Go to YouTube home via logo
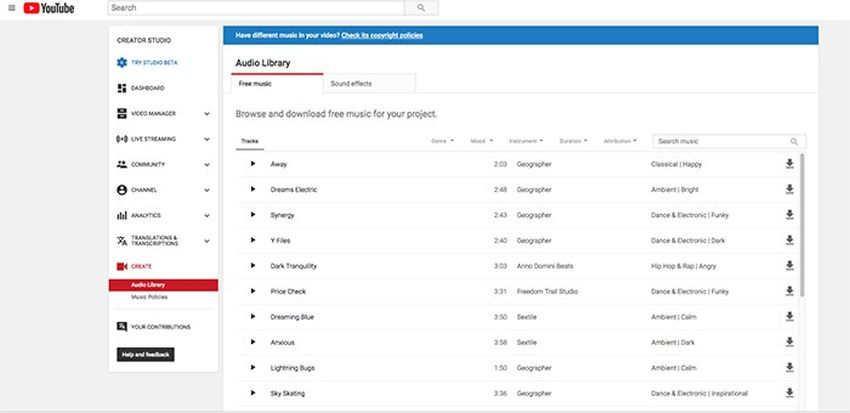850x413 pixels. [x=49, y=8]
